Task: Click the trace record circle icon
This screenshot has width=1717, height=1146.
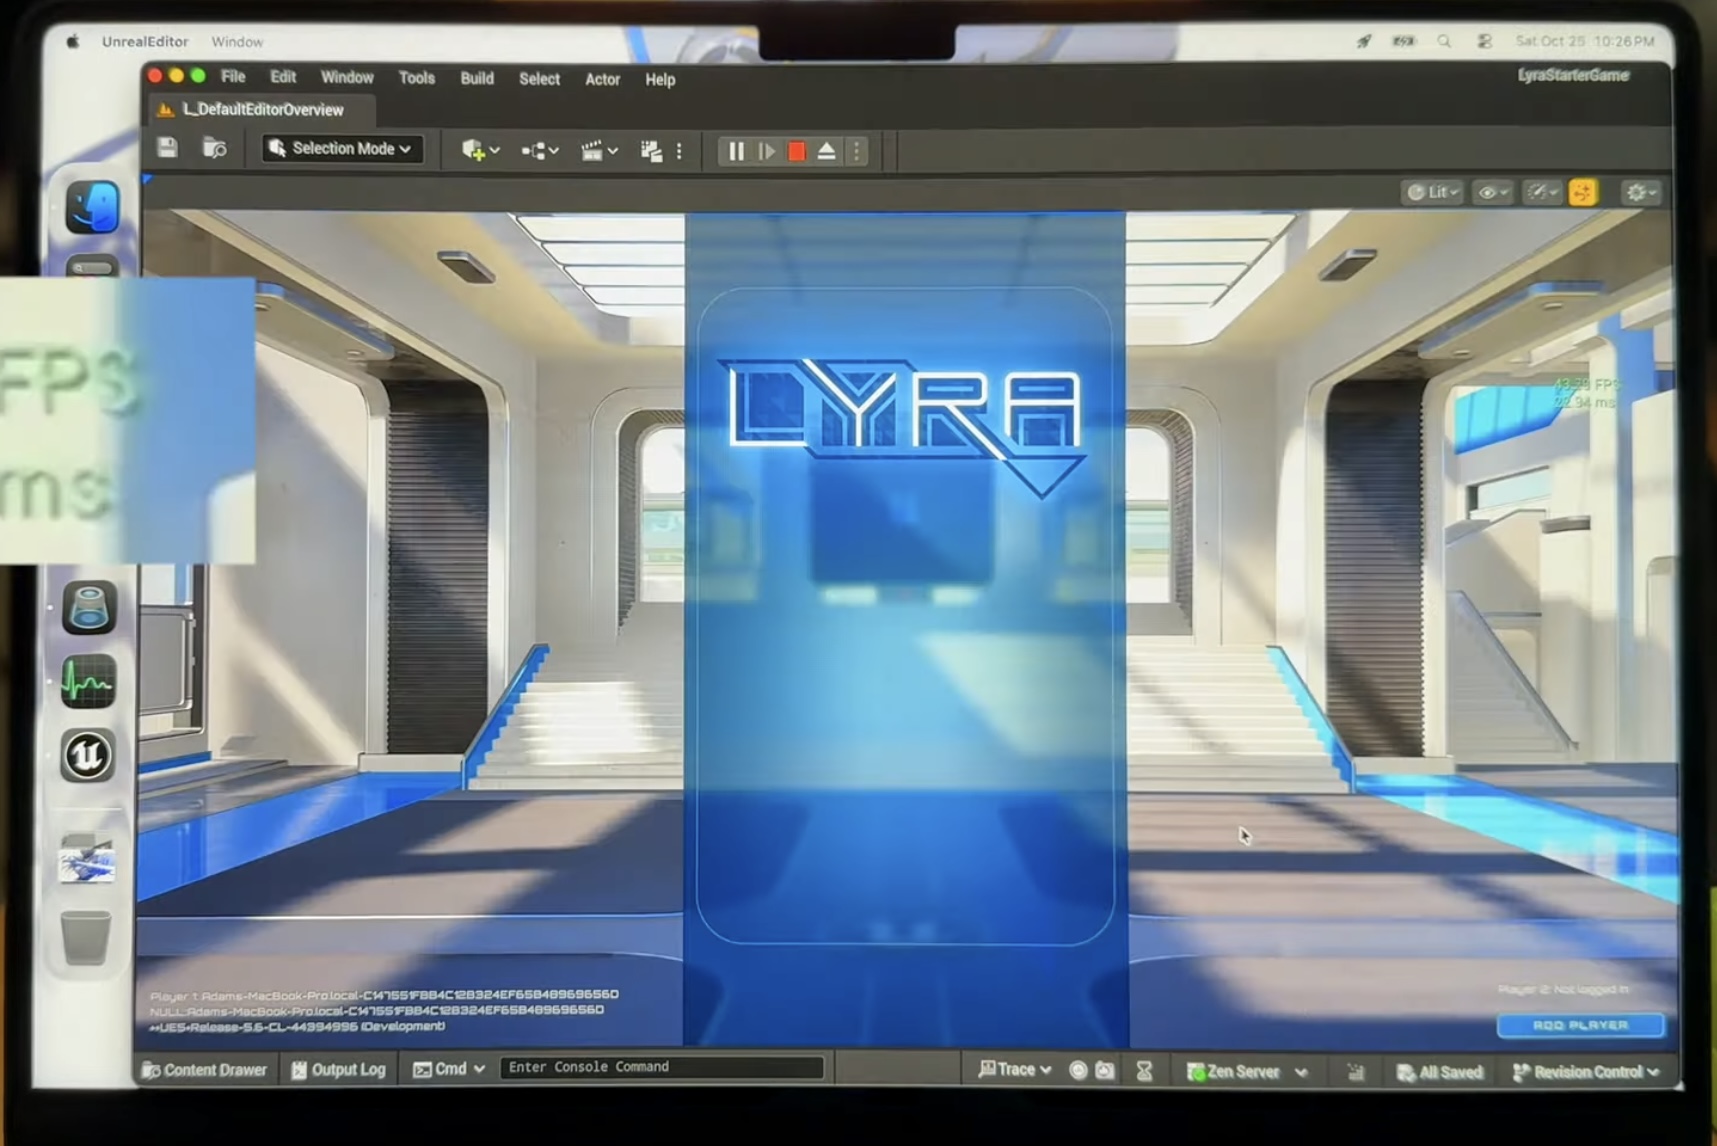Action: [1078, 1070]
